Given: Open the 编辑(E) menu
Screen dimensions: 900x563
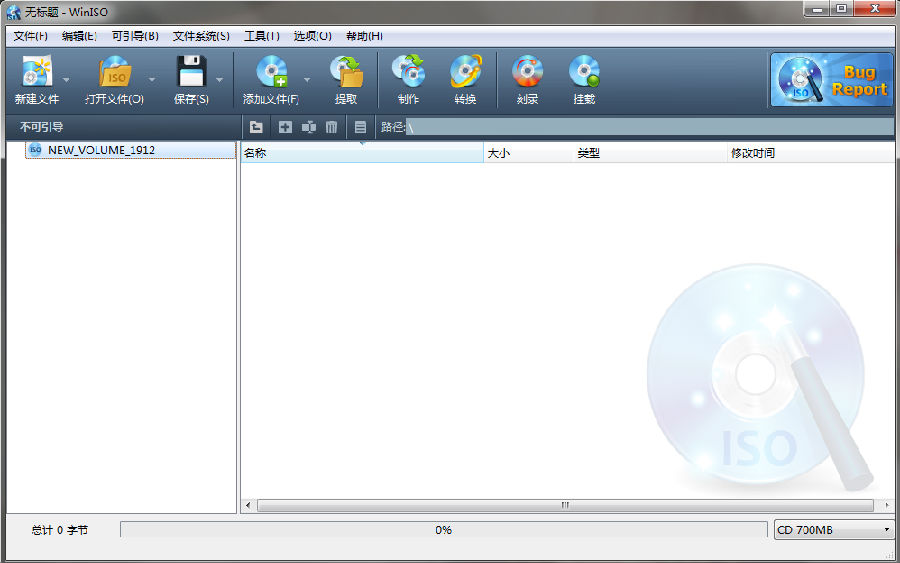Looking at the screenshot, I should click(x=79, y=36).
